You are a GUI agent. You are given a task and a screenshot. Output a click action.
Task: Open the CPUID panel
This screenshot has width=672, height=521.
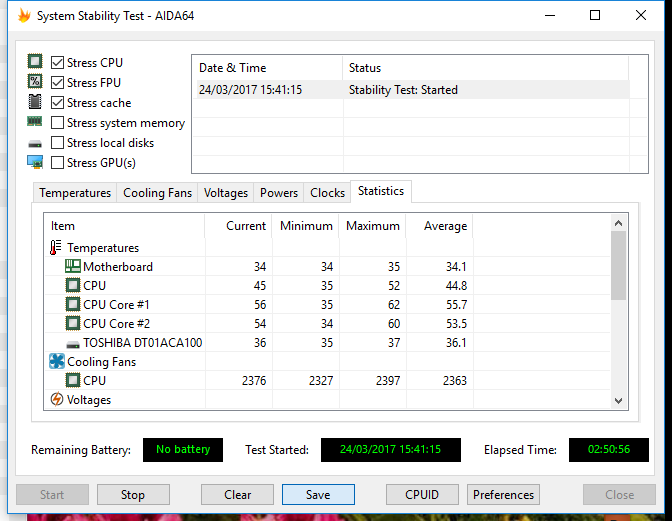point(422,494)
